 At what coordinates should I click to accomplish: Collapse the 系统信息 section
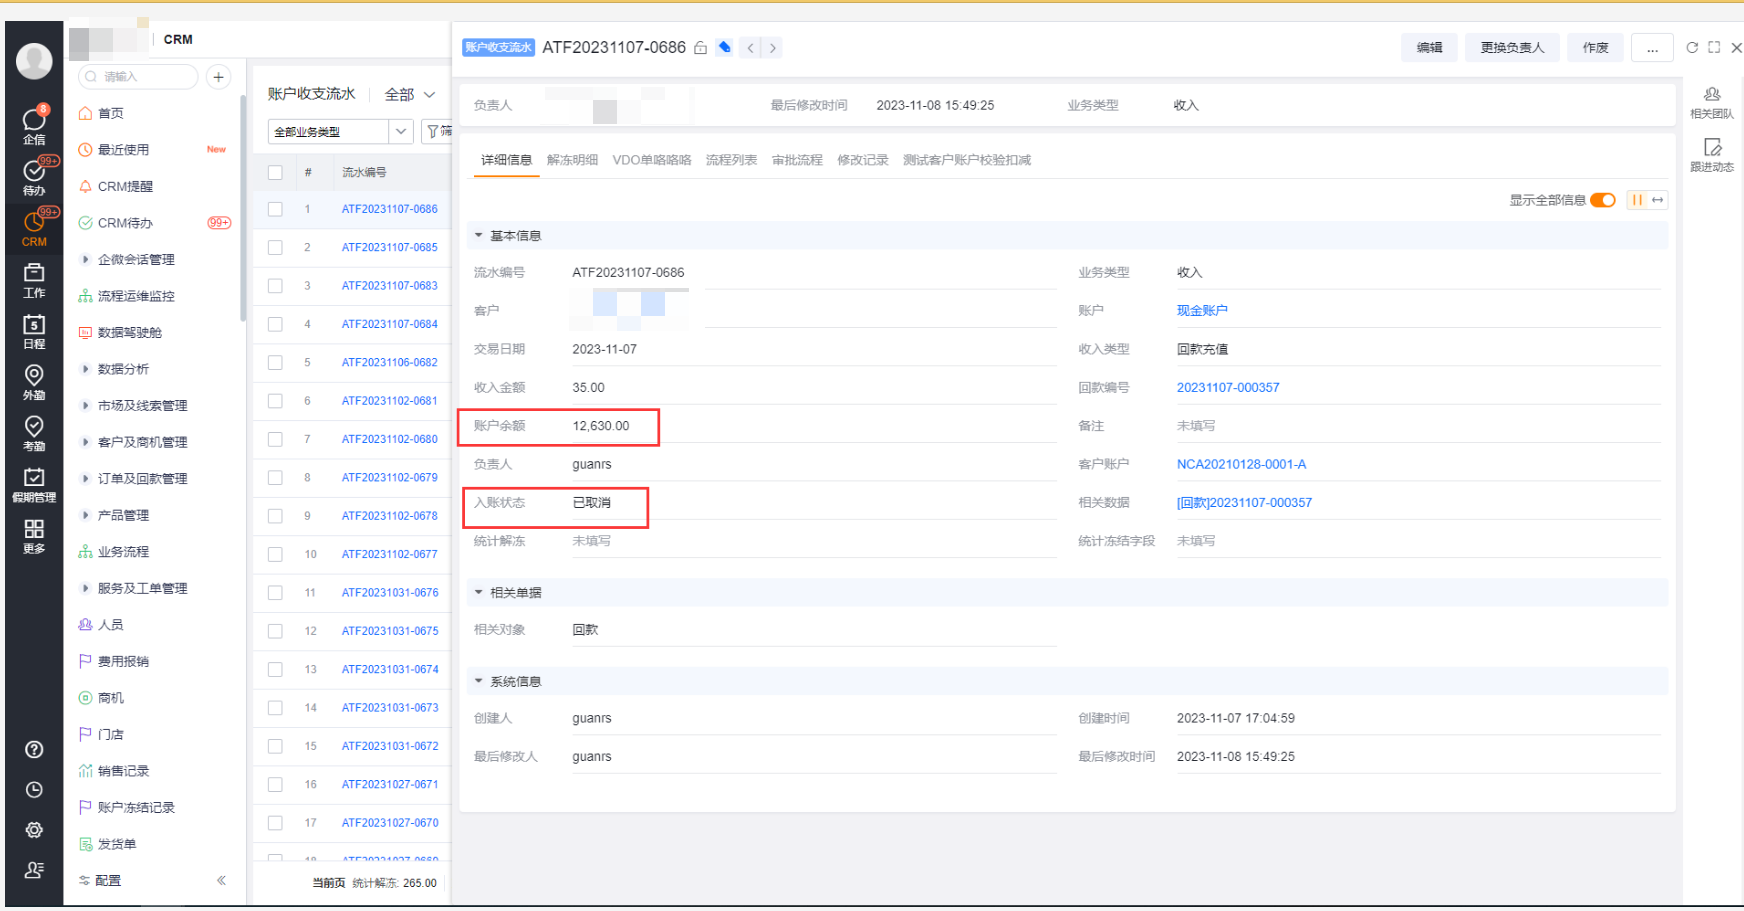point(478,681)
